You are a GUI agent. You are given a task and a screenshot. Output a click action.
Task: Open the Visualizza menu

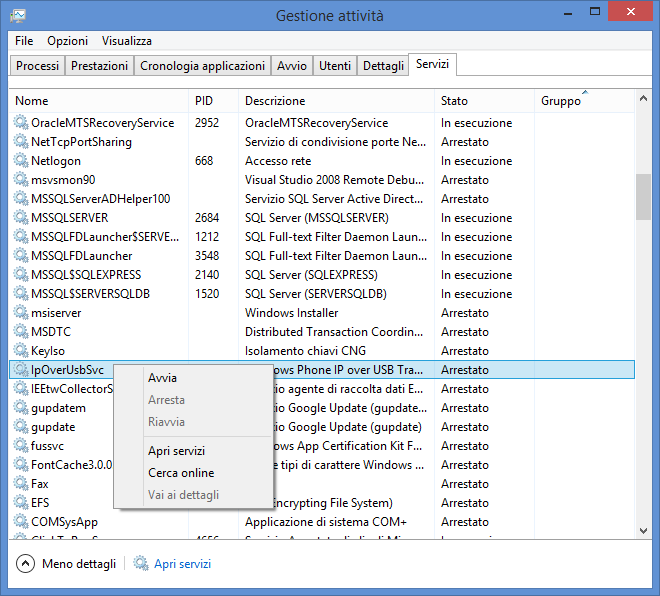[x=127, y=41]
